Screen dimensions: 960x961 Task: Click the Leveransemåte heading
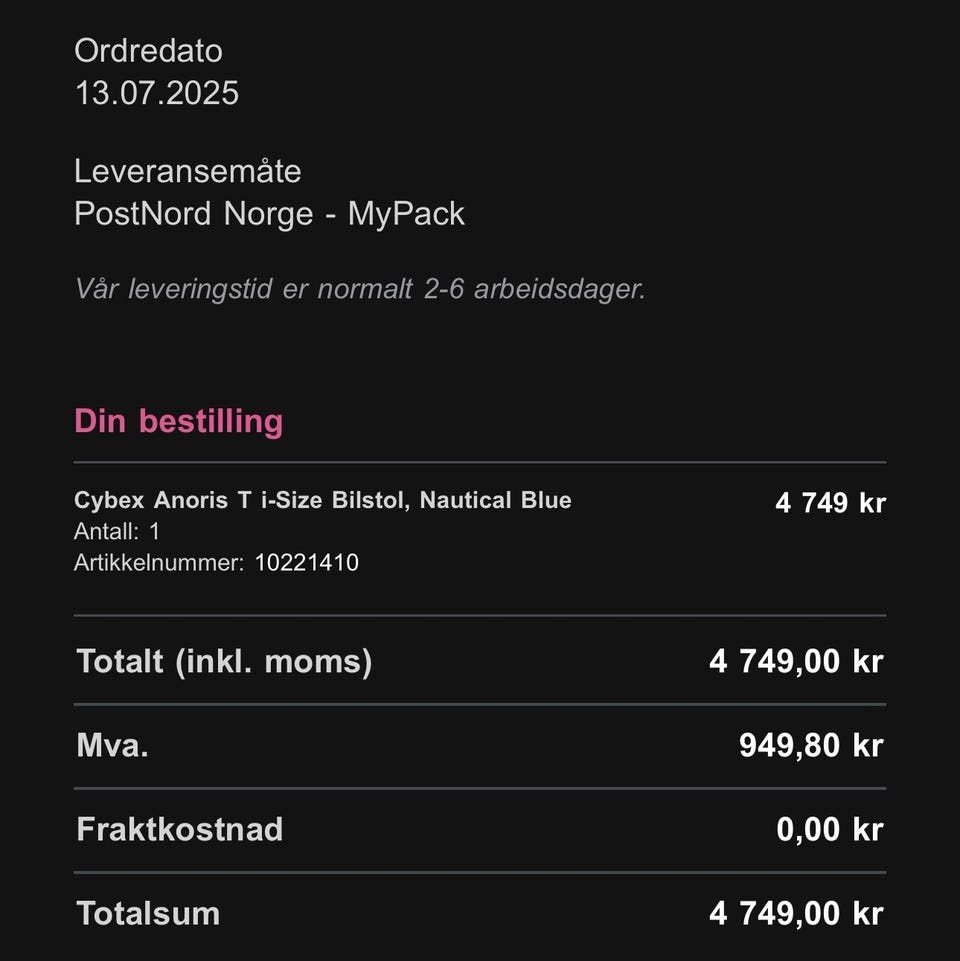click(187, 171)
